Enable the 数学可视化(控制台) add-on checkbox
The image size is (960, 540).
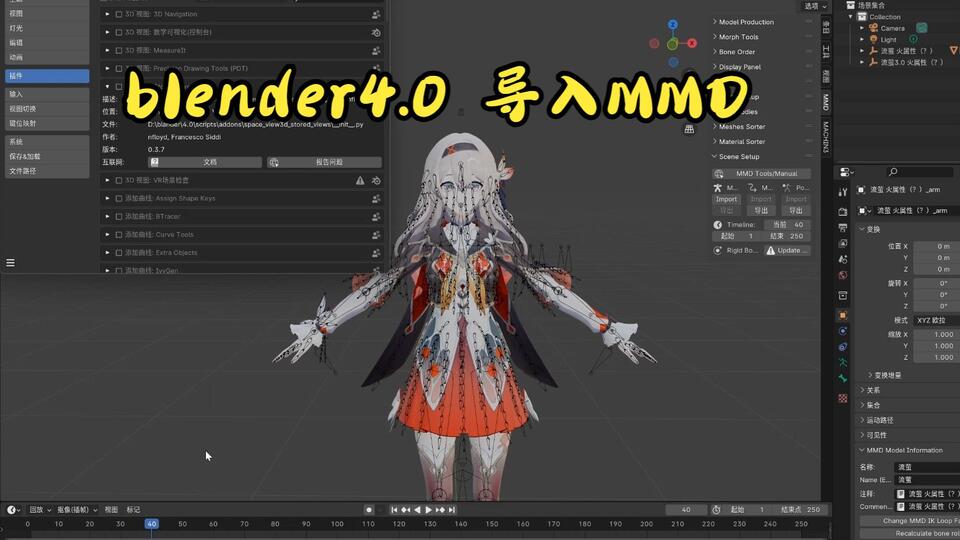click(x=119, y=32)
